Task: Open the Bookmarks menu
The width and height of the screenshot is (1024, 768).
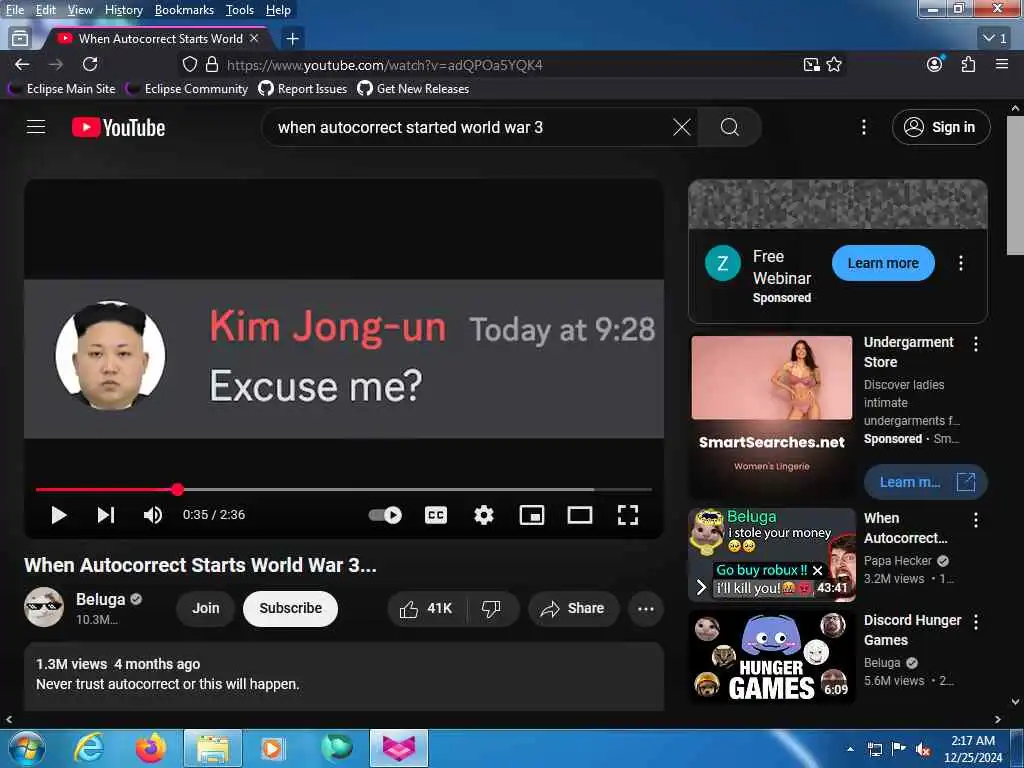Action: [184, 10]
